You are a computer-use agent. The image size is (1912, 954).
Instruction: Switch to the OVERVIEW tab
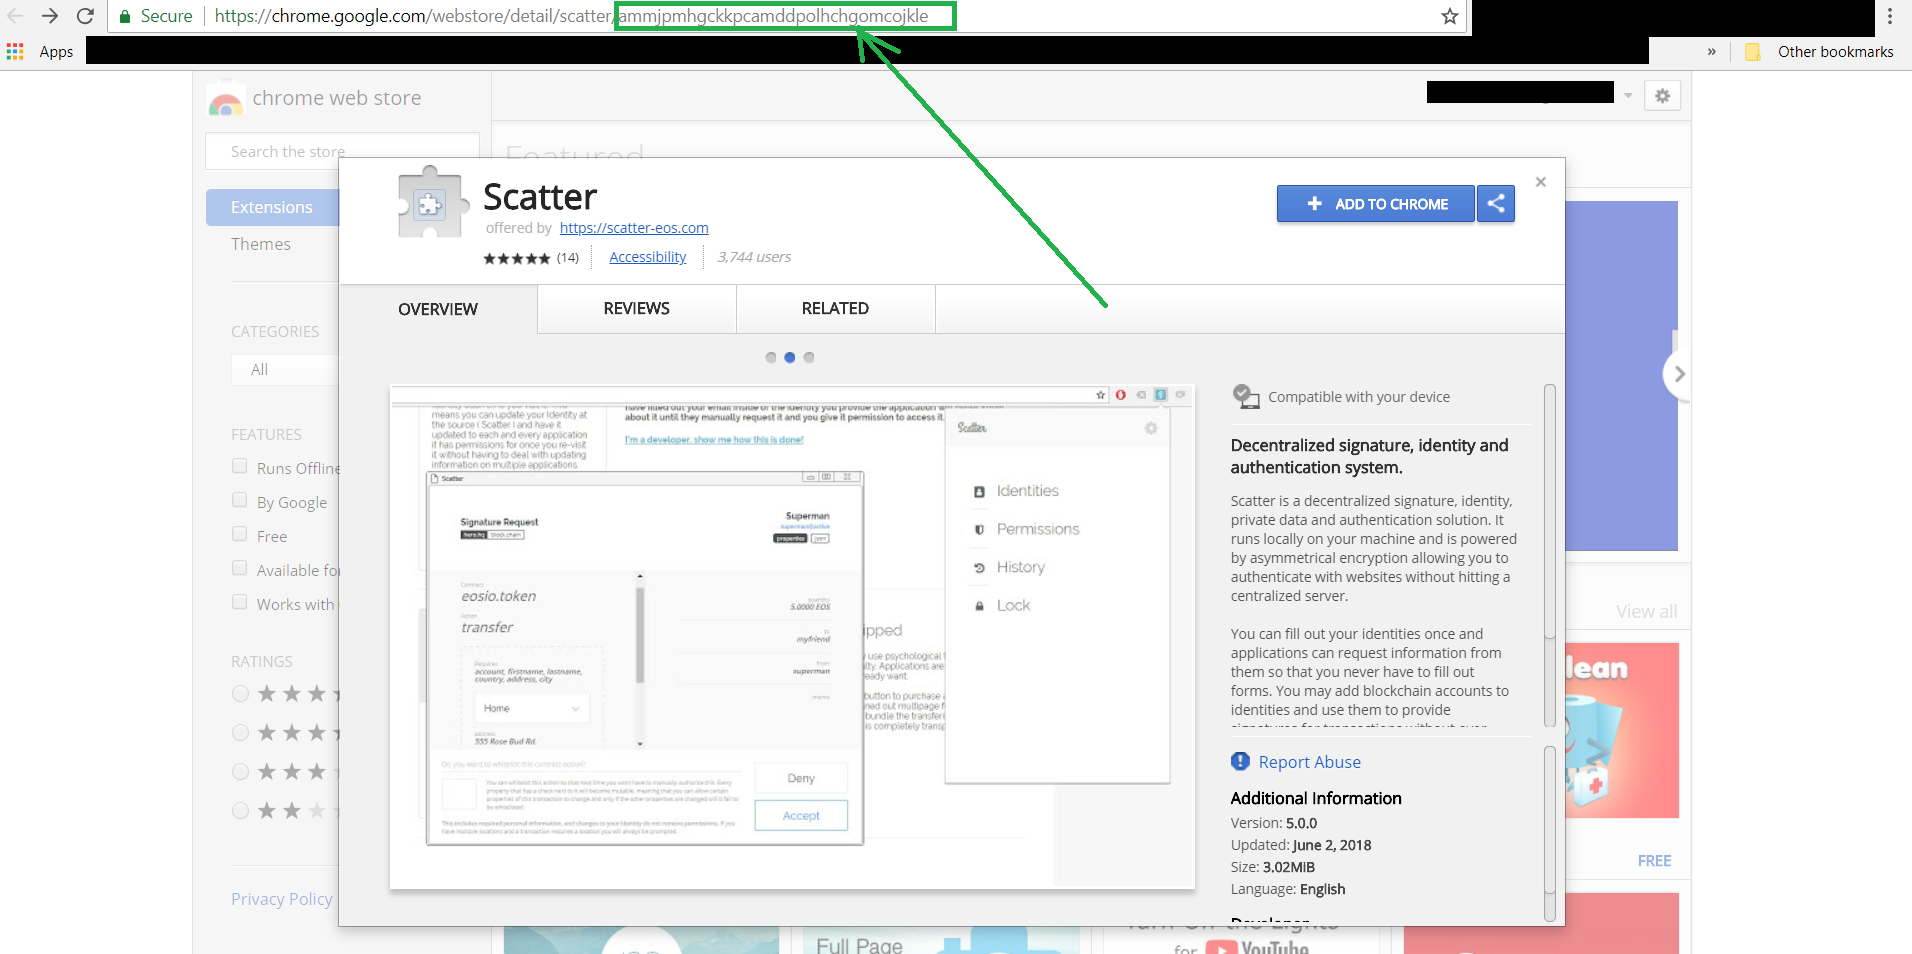click(438, 309)
